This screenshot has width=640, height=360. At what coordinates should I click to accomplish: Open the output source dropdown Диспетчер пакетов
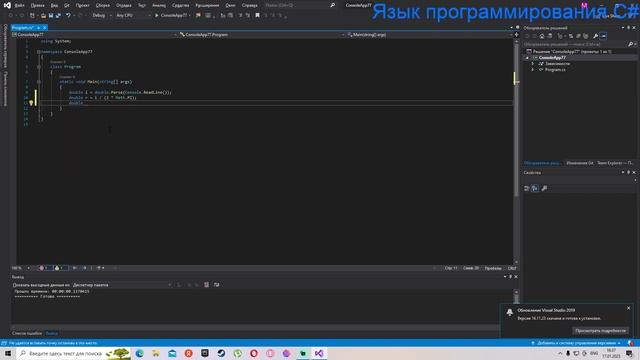pos(122,285)
